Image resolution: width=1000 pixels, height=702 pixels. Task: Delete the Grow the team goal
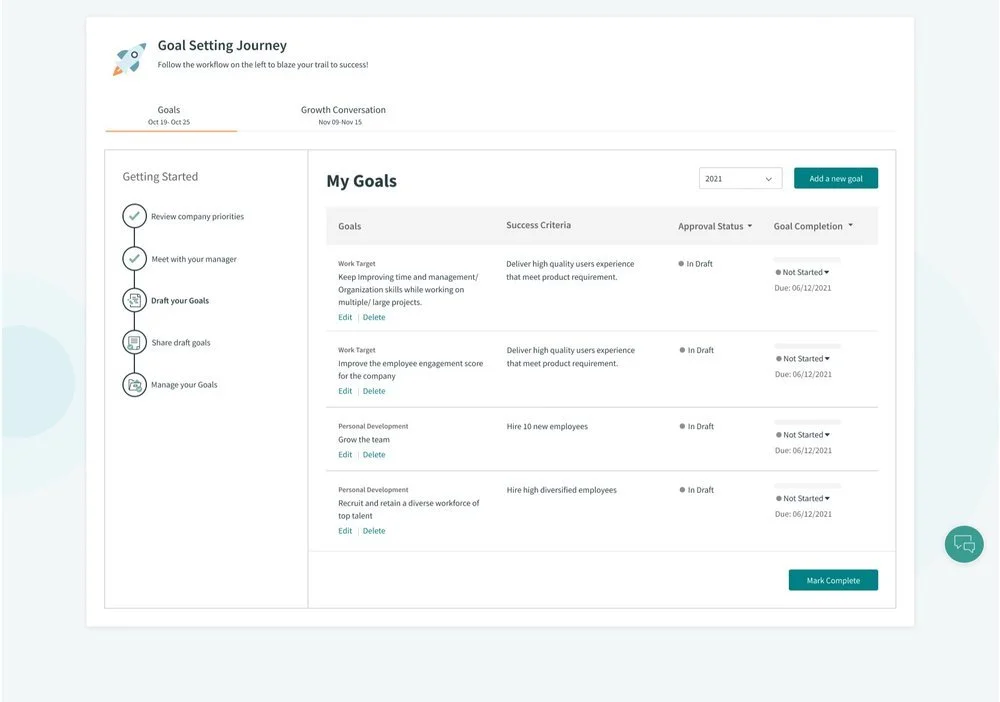tap(374, 455)
